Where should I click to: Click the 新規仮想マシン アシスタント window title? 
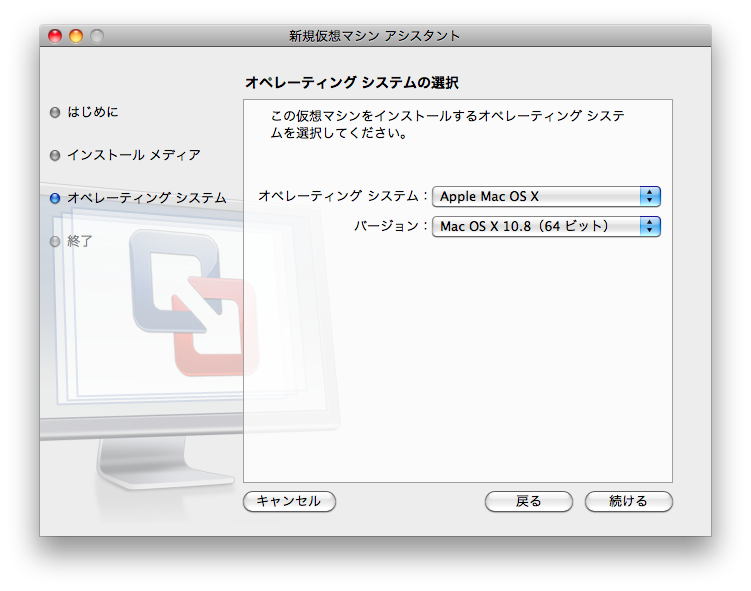point(374,36)
